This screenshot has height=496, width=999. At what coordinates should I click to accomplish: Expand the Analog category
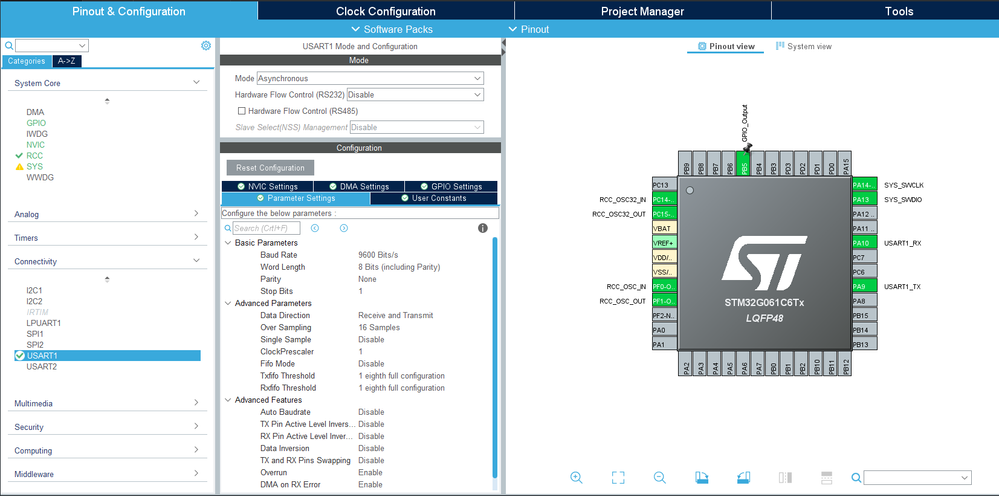196,214
